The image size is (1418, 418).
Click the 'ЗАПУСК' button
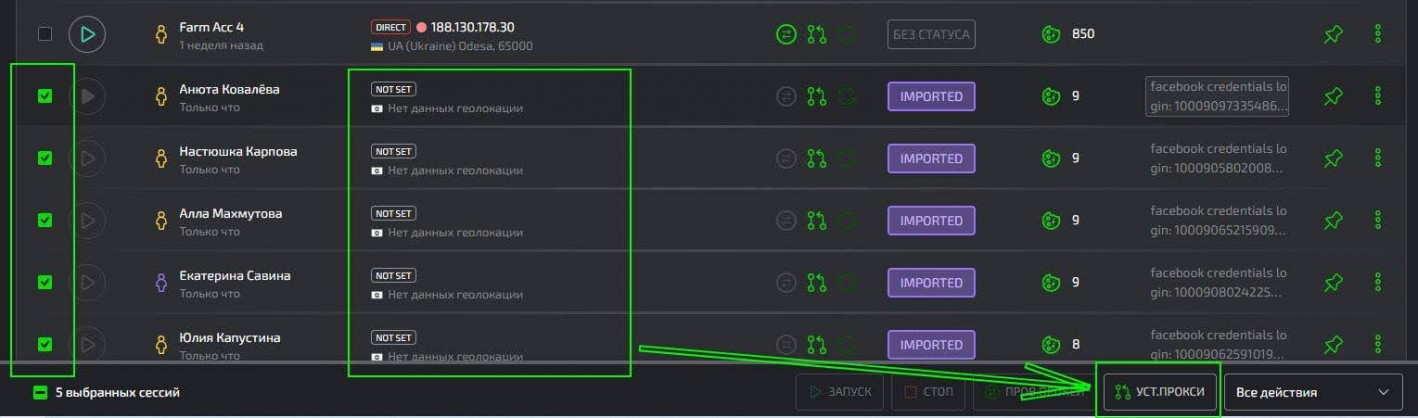pos(840,392)
